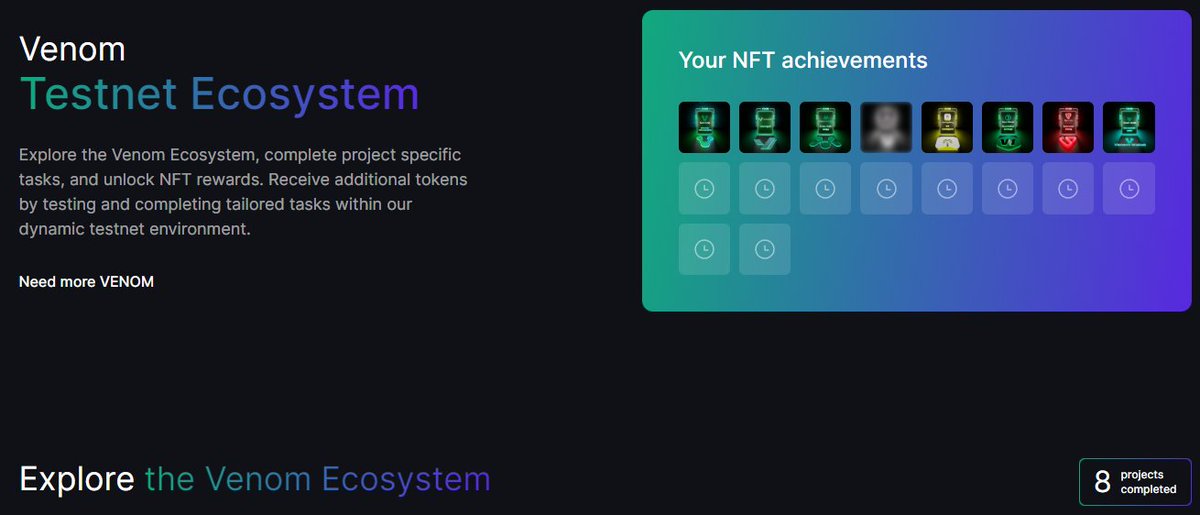Click first pending clock slot in bottom row
1200x515 pixels.
coord(704,249)
